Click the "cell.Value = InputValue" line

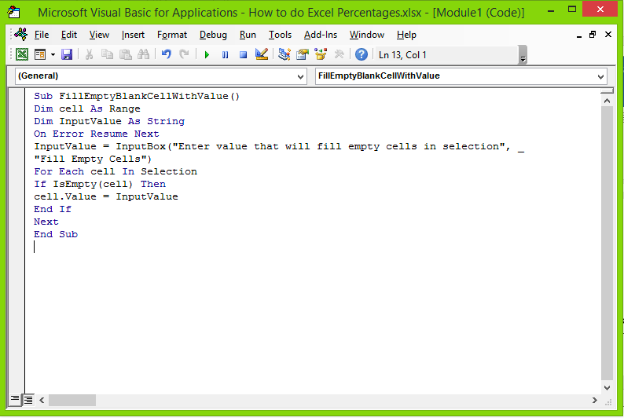(x=106, y=197)
